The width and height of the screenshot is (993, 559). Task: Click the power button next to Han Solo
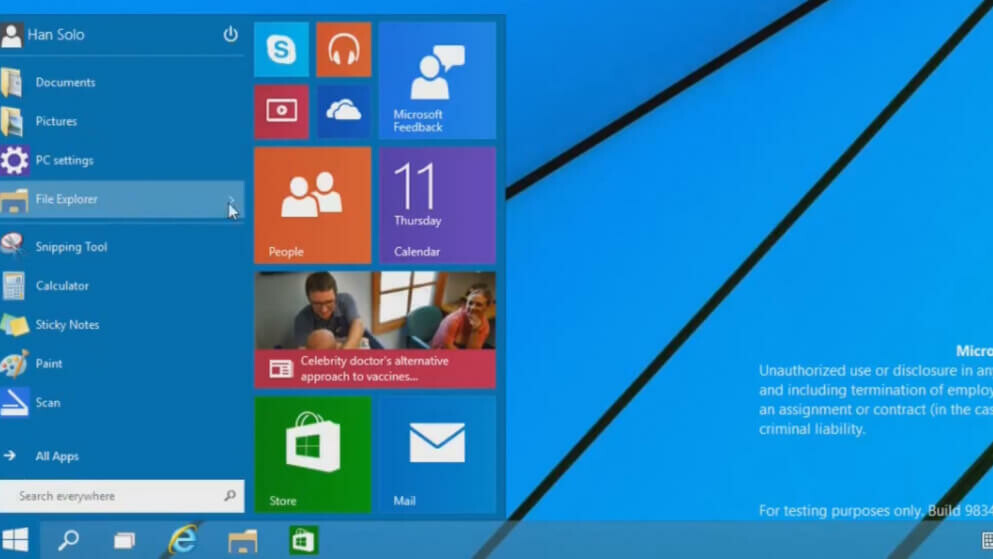(x=231, y=34)
